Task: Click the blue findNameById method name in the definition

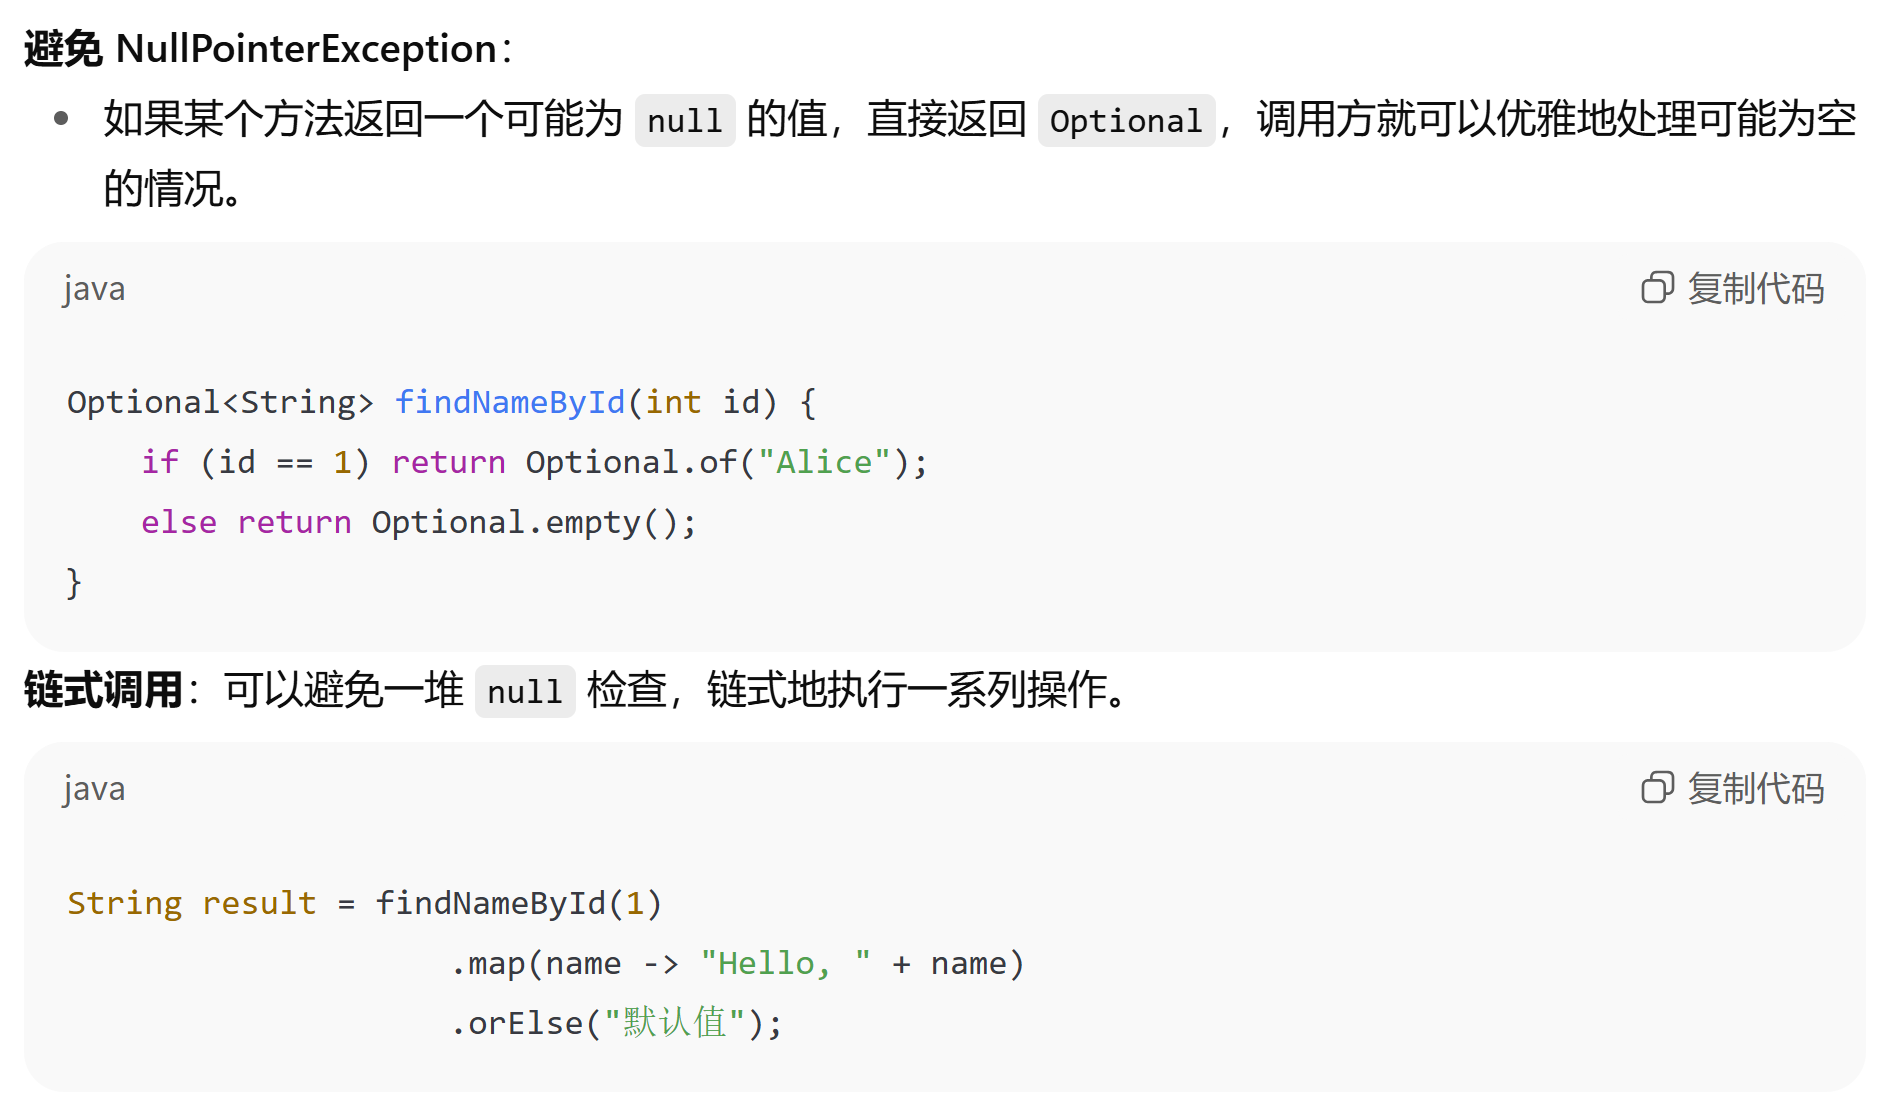Action: click(510, 402)
